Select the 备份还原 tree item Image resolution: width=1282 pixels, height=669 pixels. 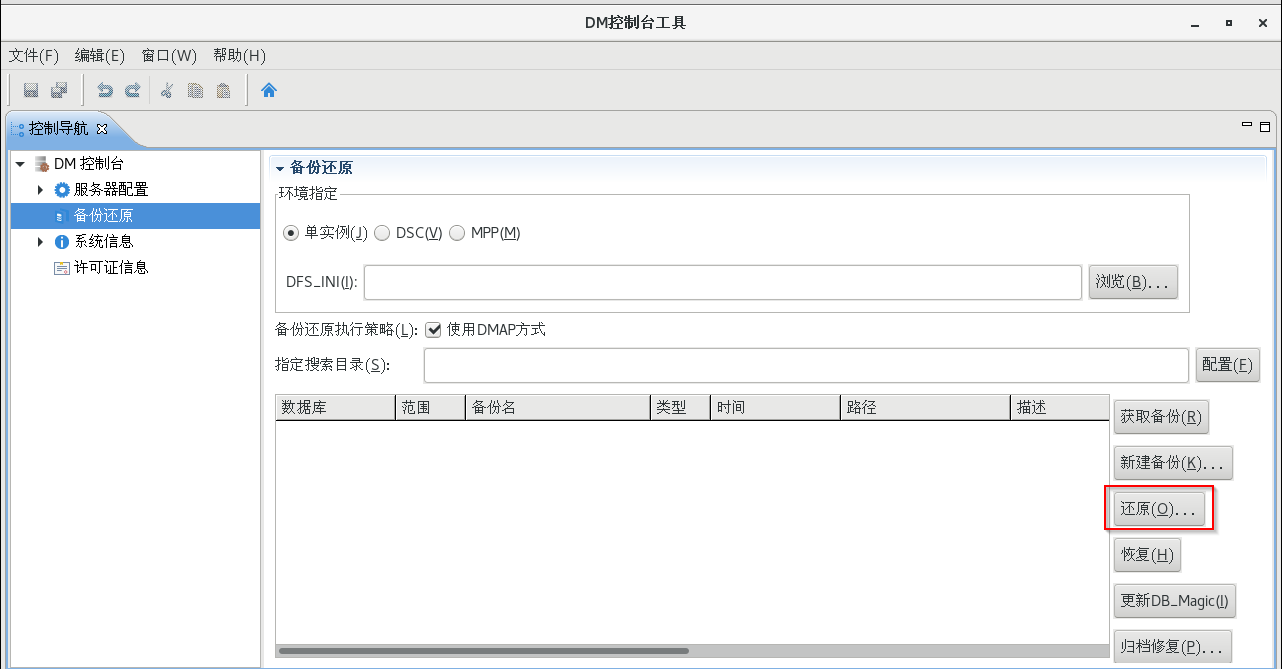pos(135,216)
